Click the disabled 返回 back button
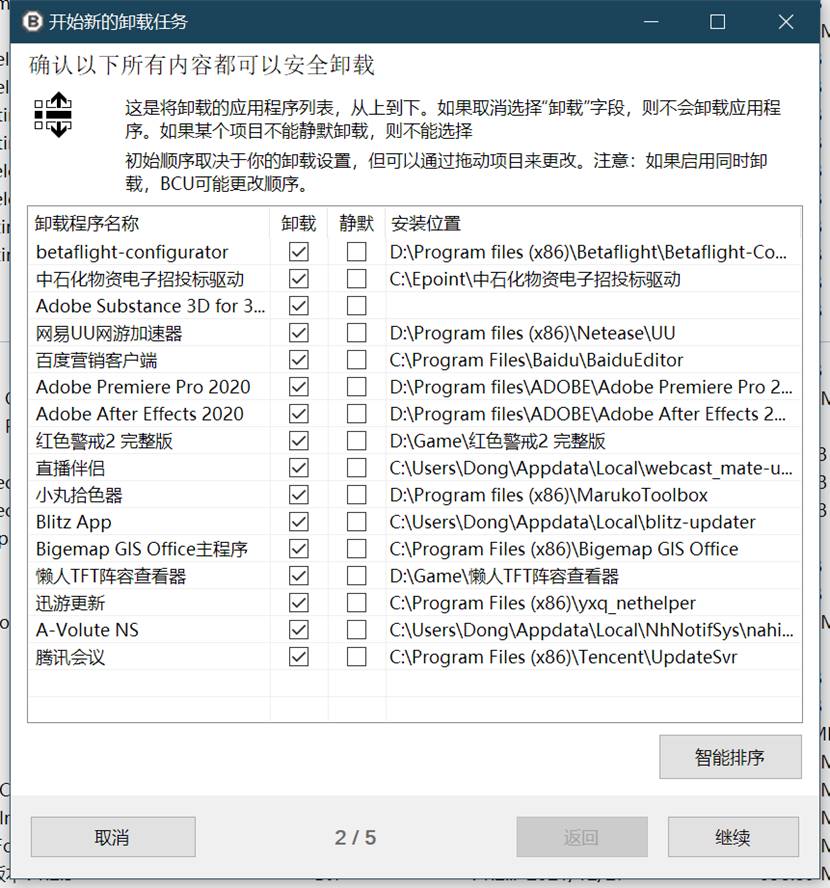Viewport: 830px width, 888px height. pos(581,837)
